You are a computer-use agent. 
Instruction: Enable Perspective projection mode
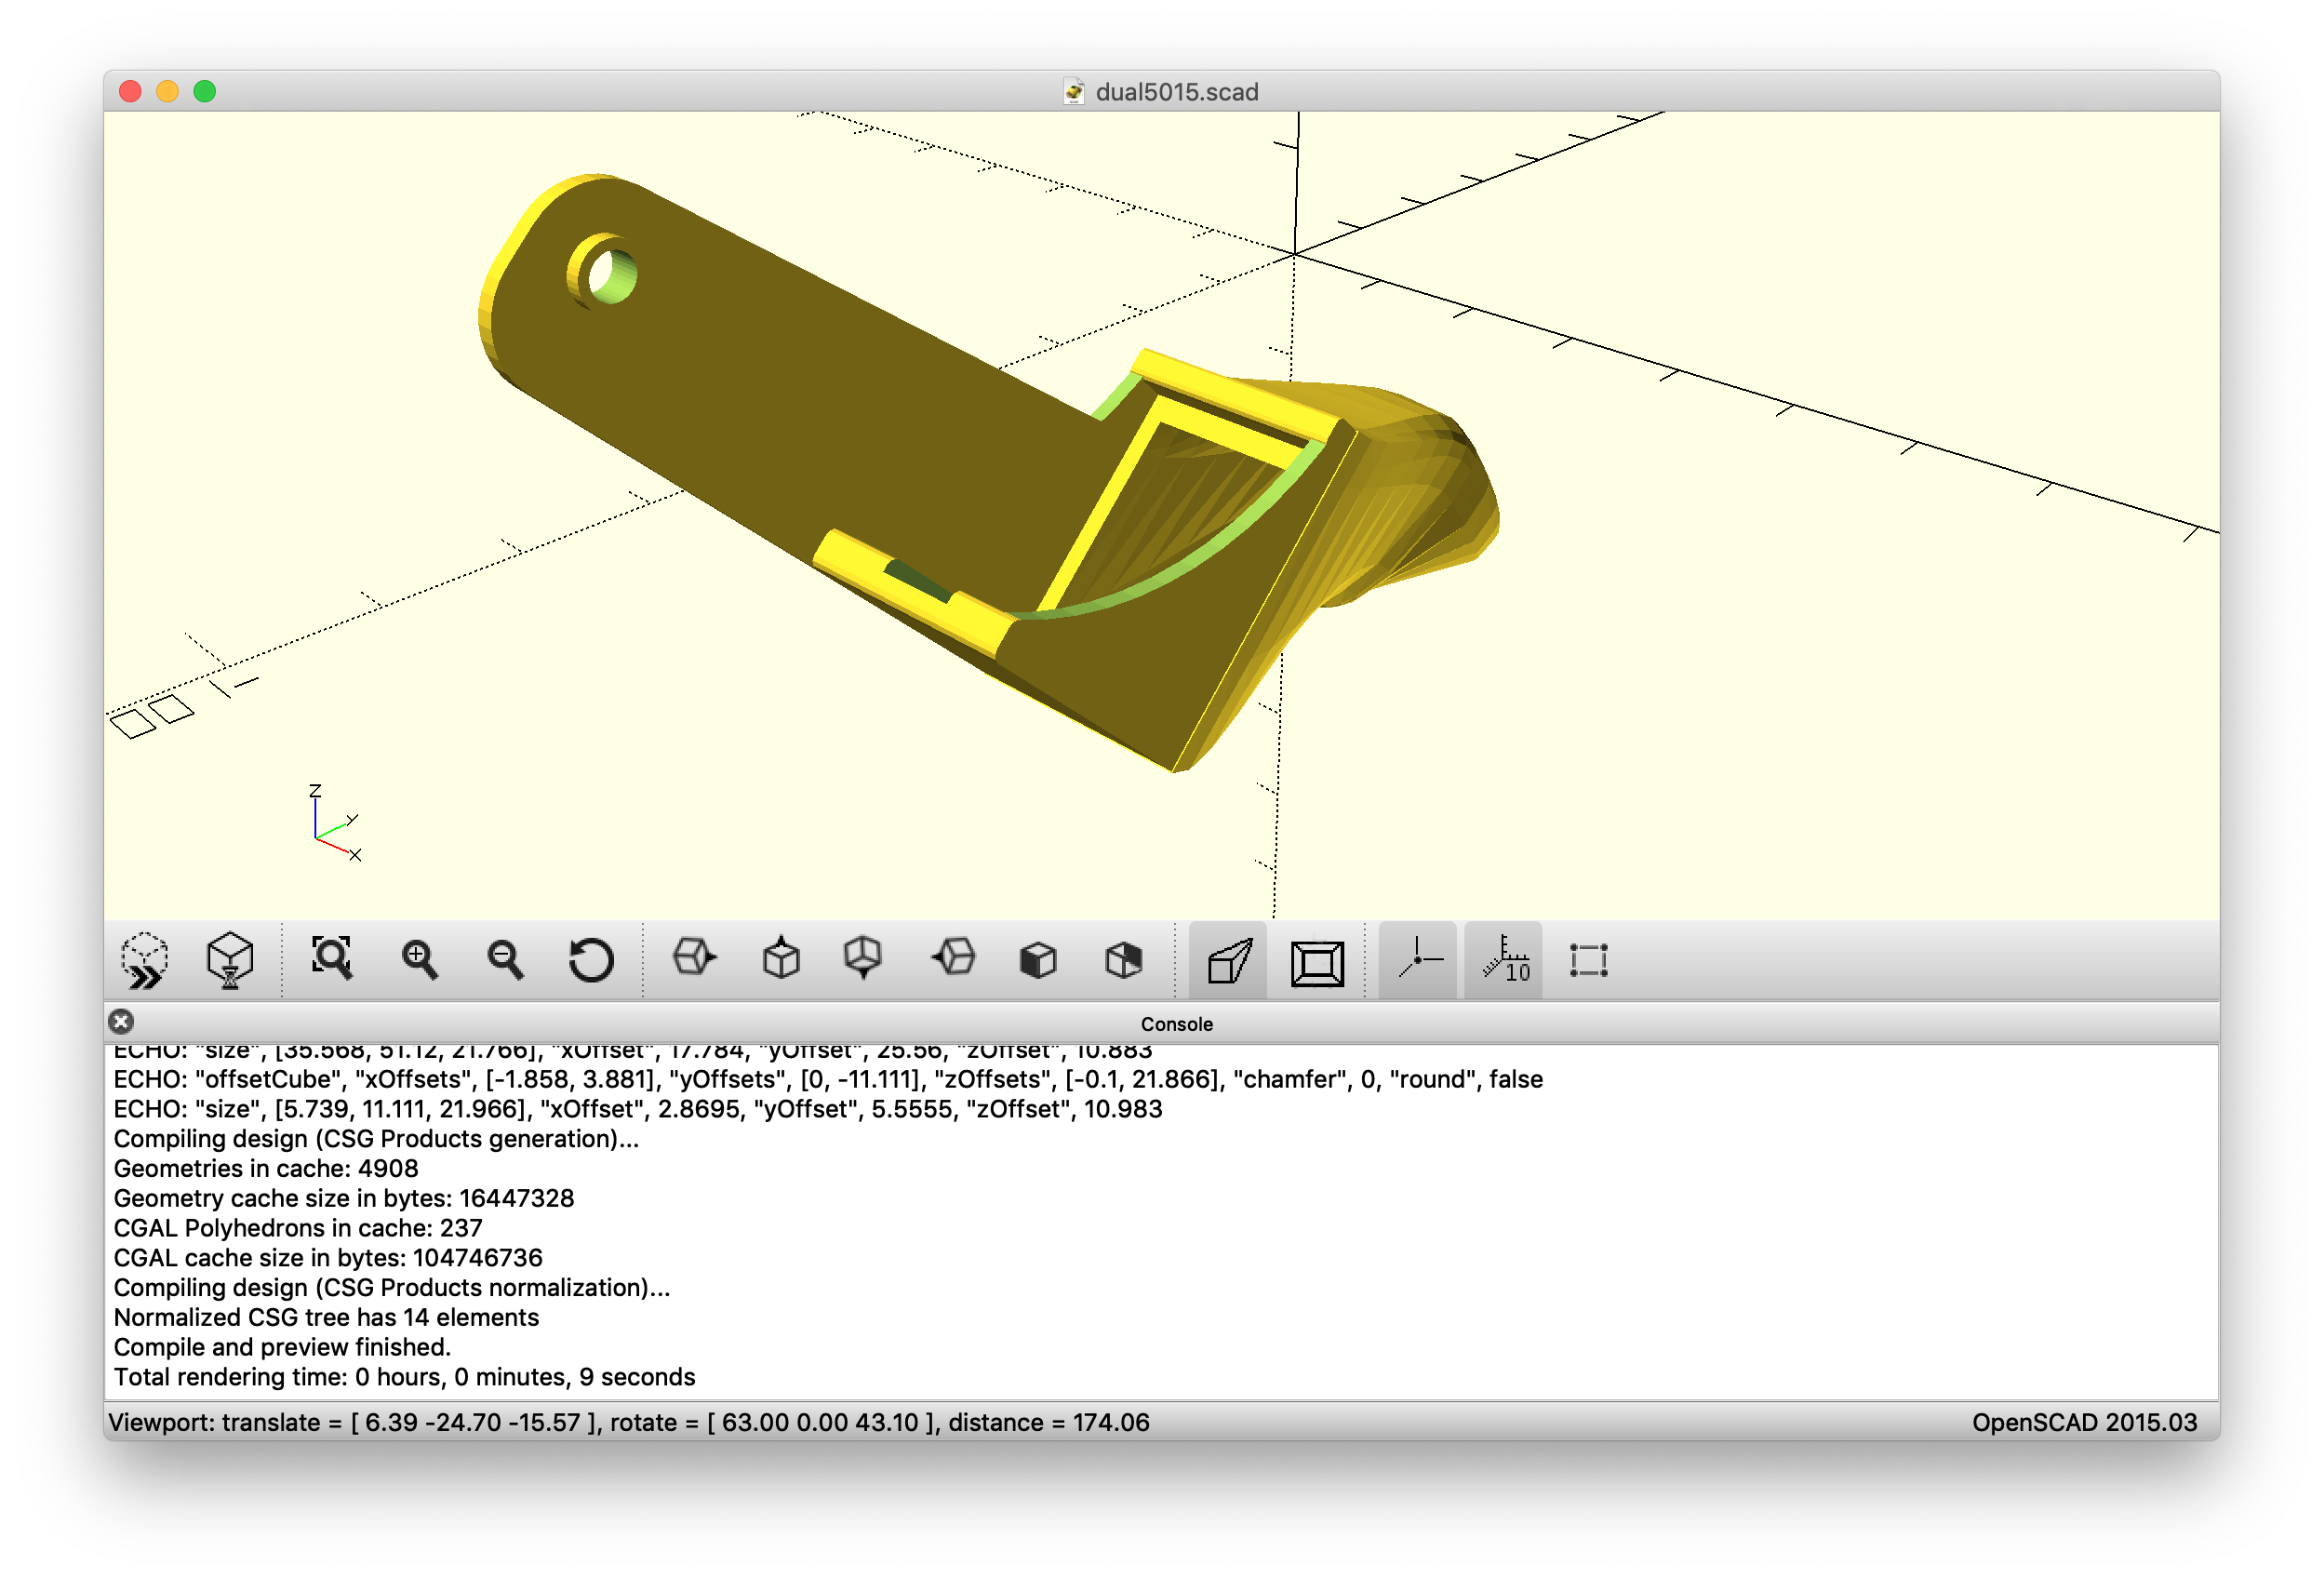point(1229,961)
